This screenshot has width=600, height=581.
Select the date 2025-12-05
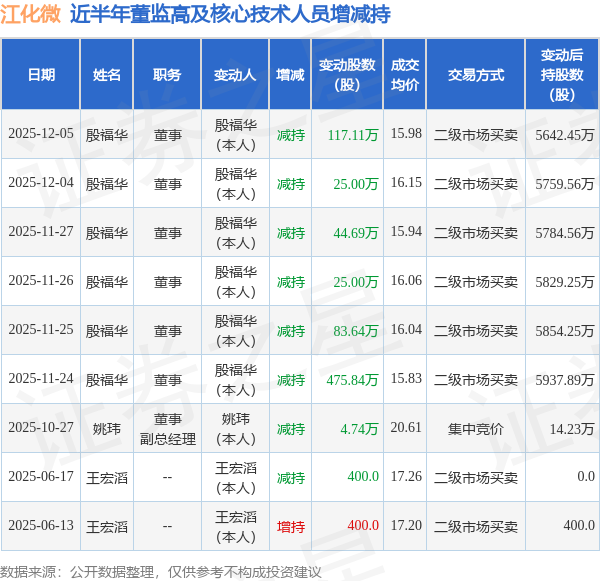click(41, 134)
